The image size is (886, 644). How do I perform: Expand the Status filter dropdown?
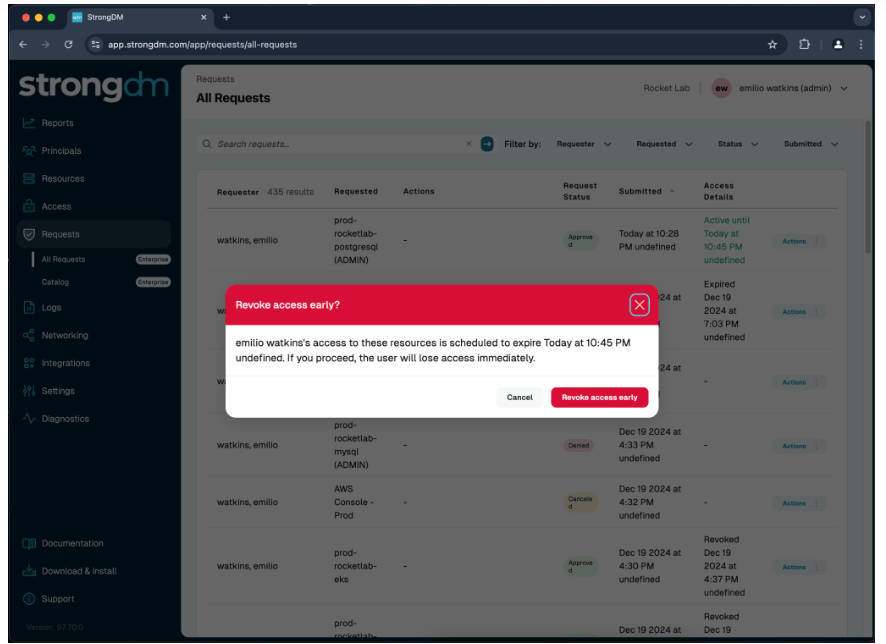(737, 144)
